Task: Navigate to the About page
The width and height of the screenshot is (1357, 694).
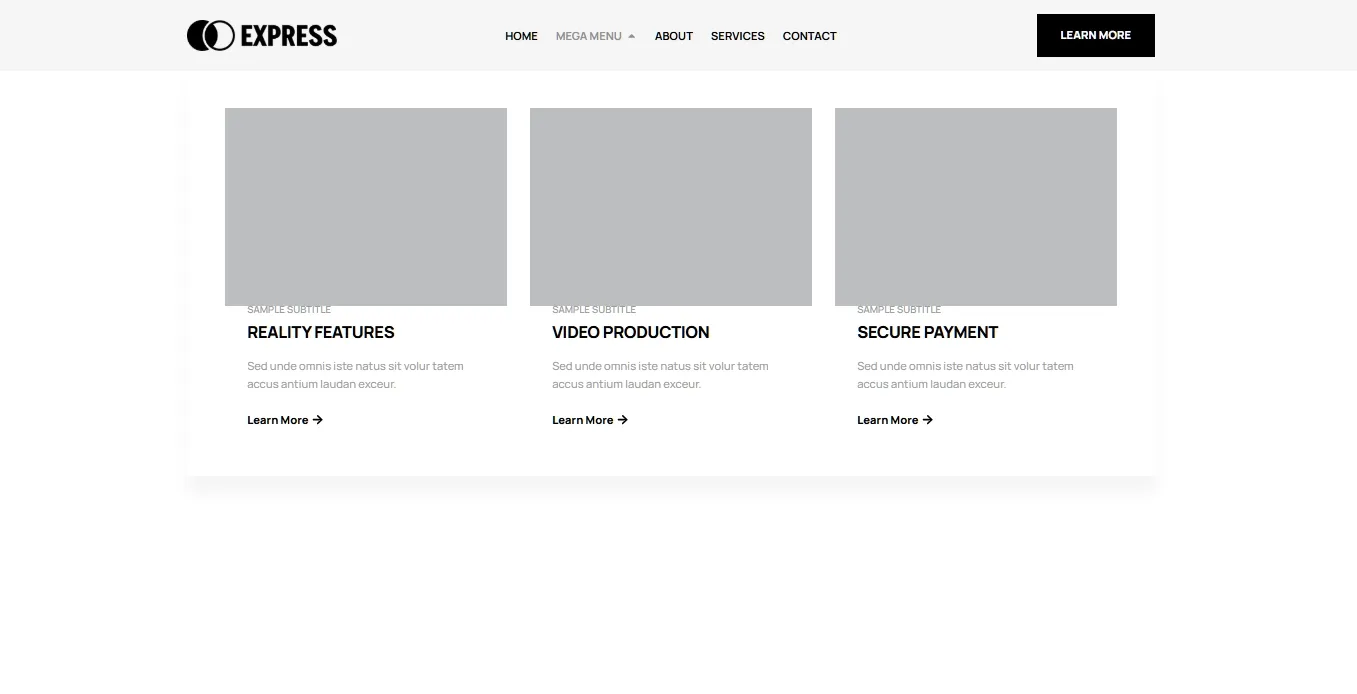Action: point(673,36)
